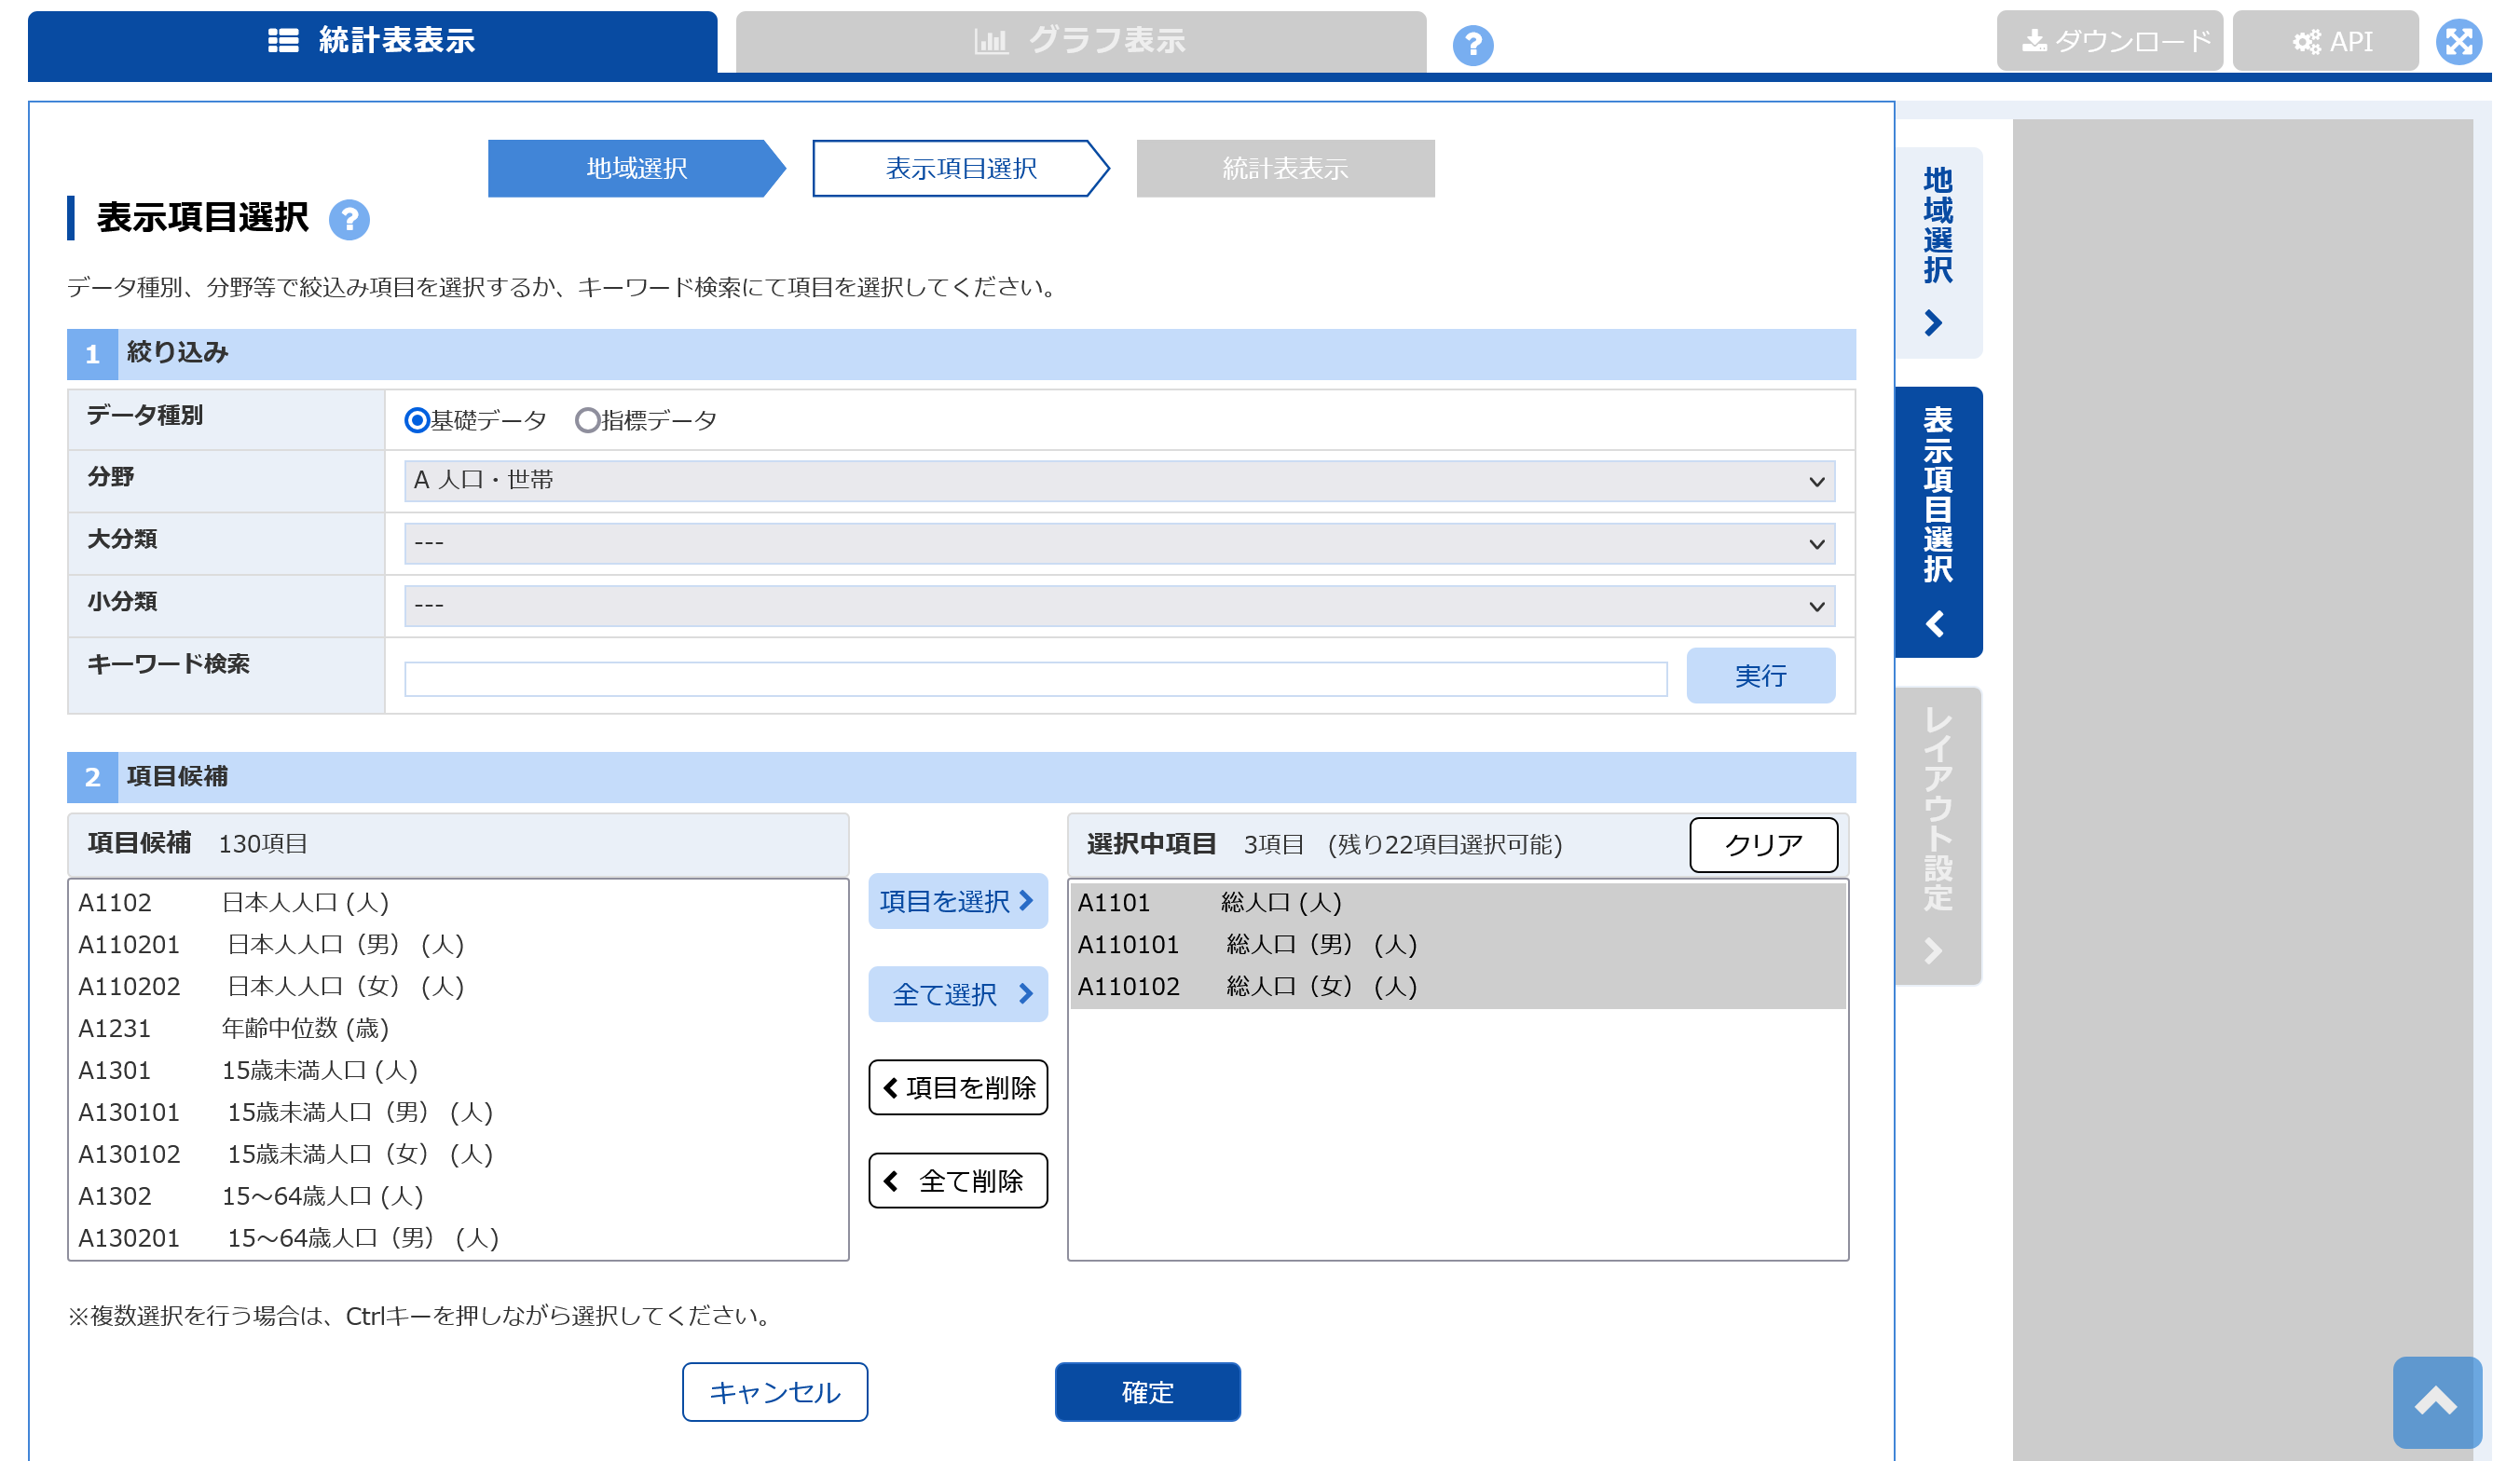Click the 項目を選択 arrow button
This screenshot has width=2520, height=1461.
pyautogui.click(x=957, y=901)
